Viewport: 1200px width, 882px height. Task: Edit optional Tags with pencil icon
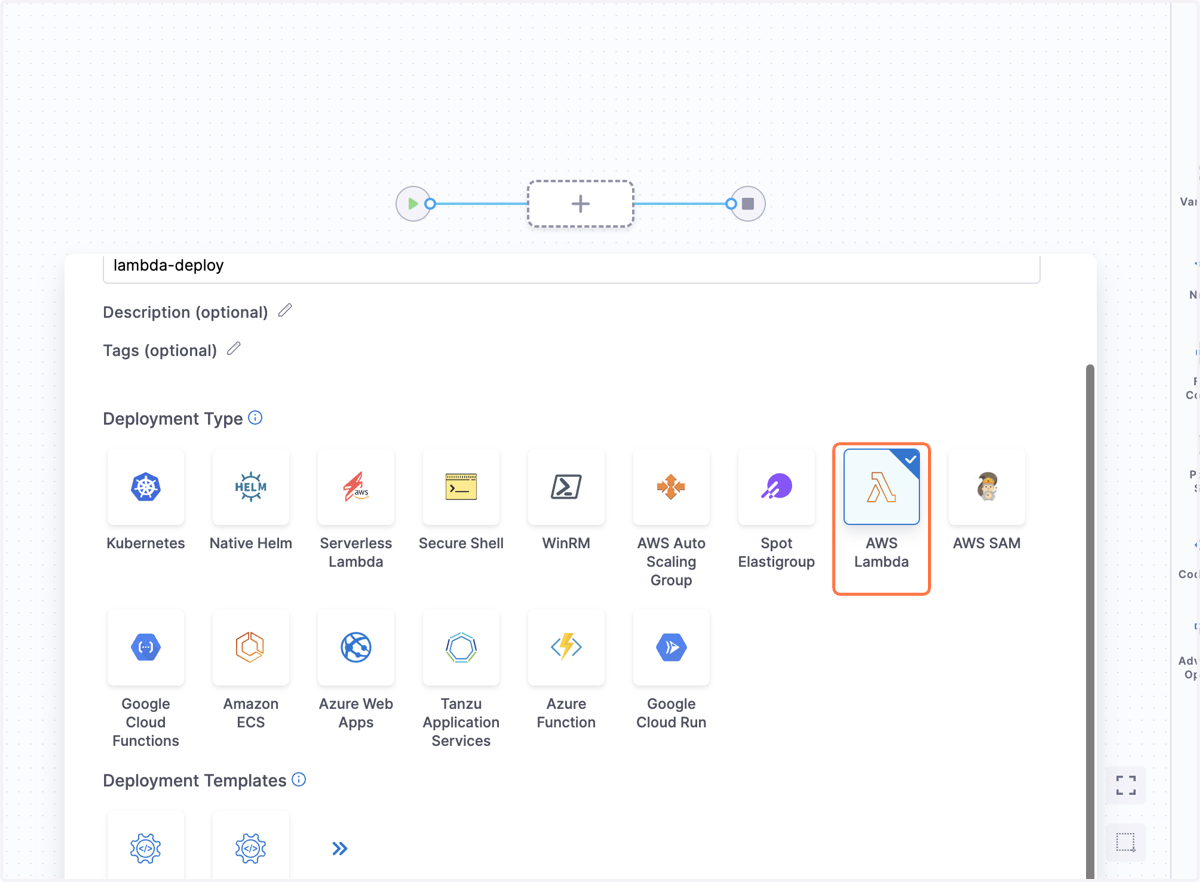tap(234, 349)
